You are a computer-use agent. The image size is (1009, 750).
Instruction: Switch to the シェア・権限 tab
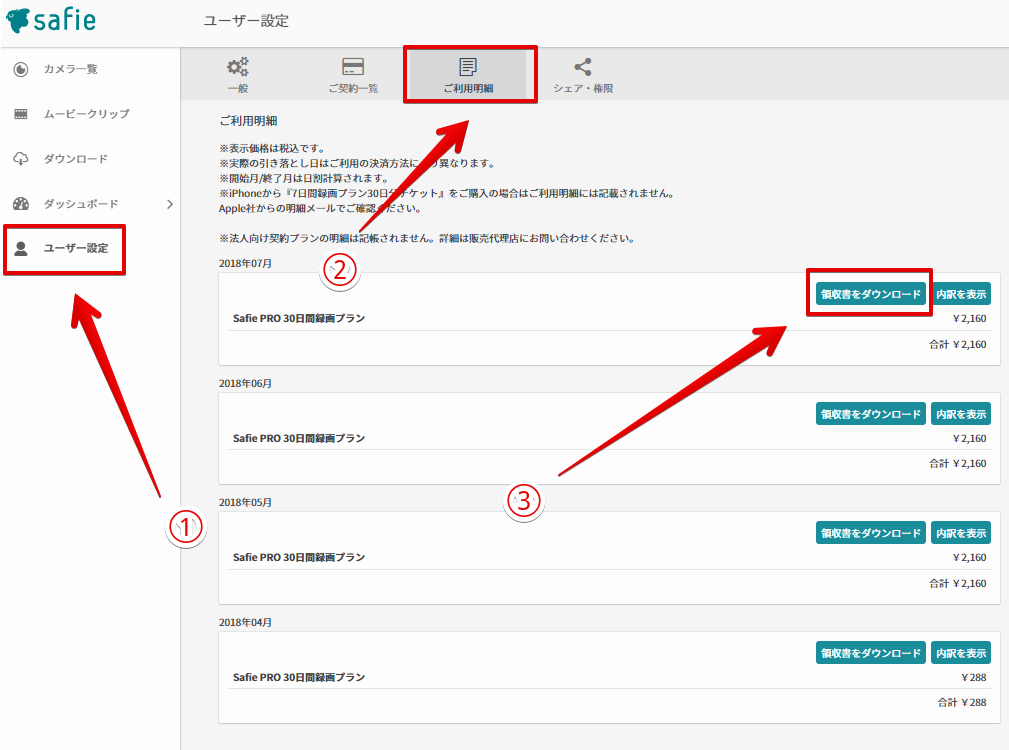(x=583, y=75)
